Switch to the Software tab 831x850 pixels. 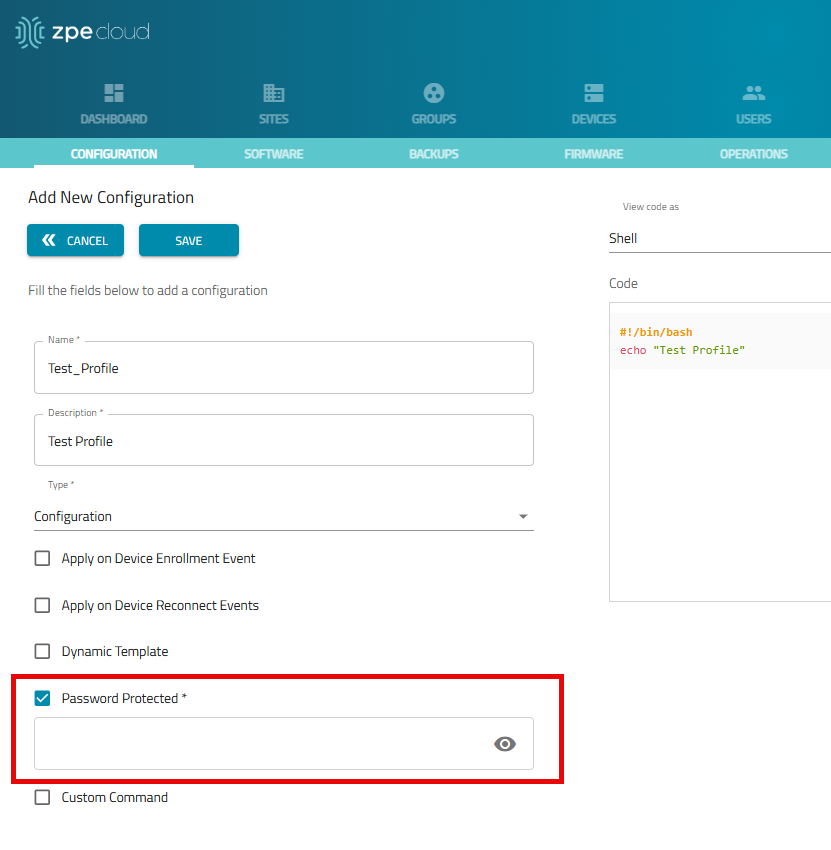[273, 154]
